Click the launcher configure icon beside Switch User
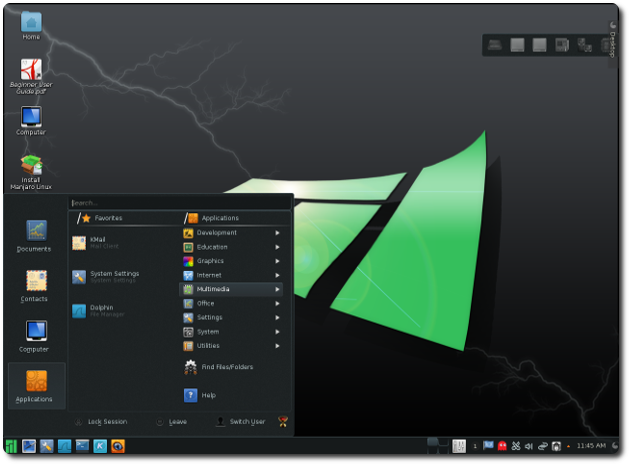This screenshot has height=465, width=630. pyautogui.click(x=283, y=421)
